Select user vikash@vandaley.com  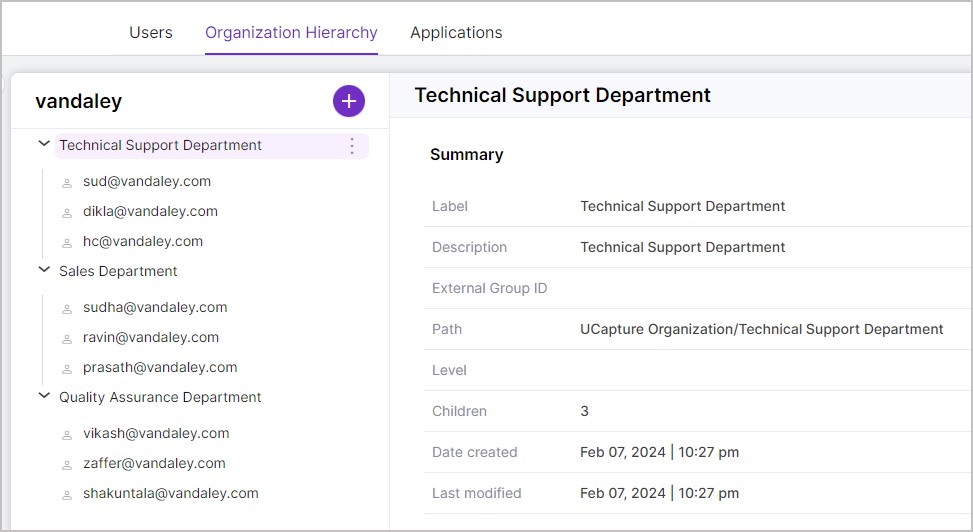(x=156, y=433)
